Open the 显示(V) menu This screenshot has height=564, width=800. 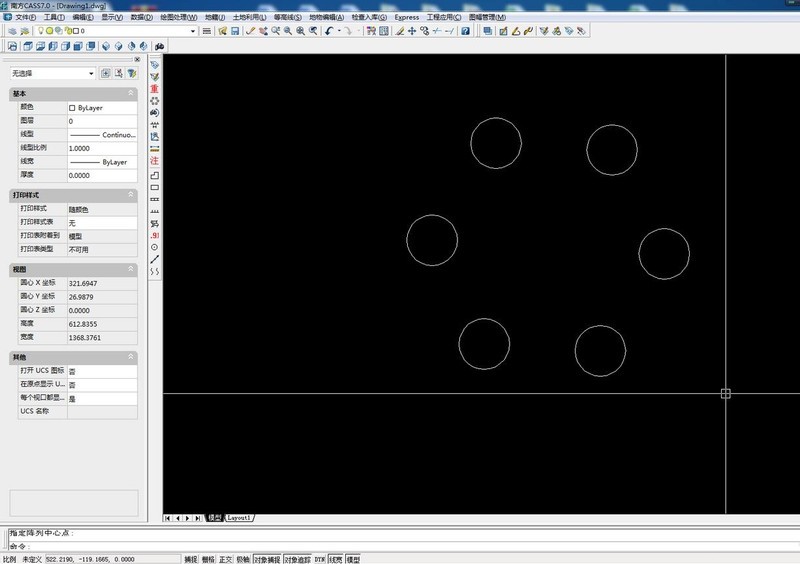[x=112, y=17]
